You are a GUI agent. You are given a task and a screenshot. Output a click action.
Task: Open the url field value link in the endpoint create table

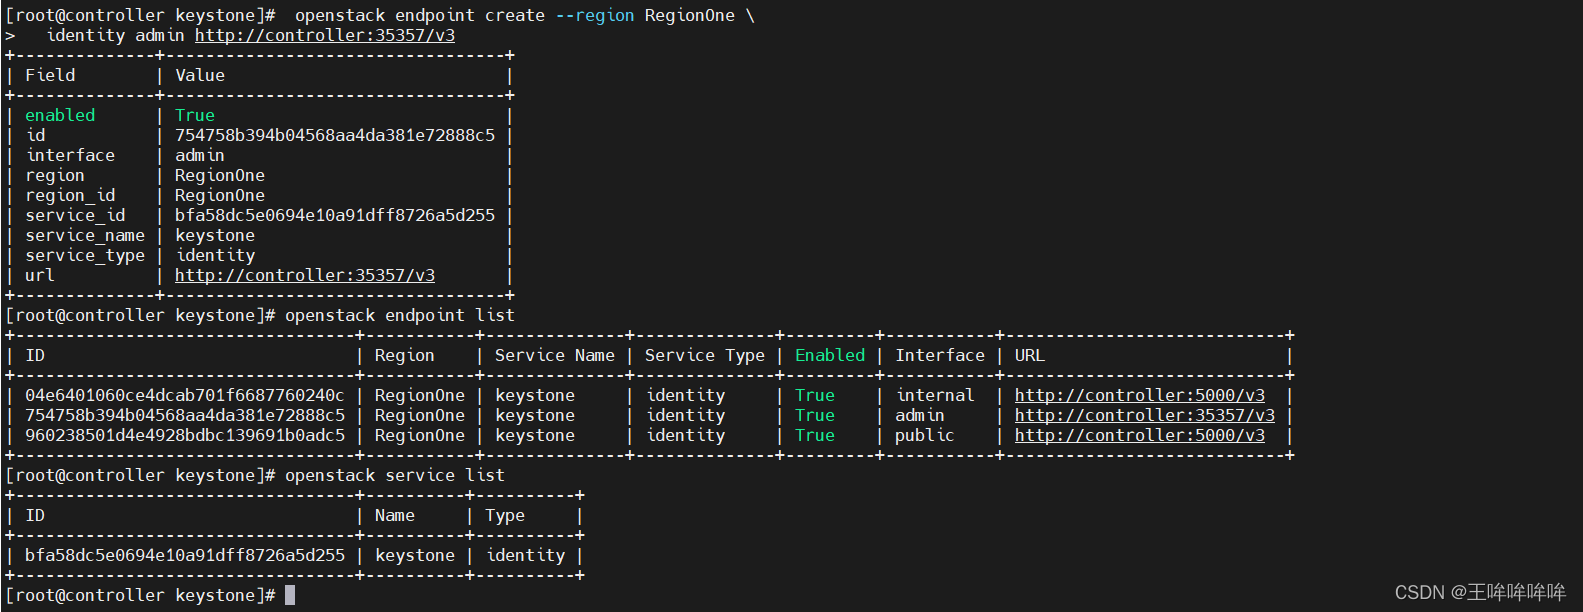click(x=305, y=275)
